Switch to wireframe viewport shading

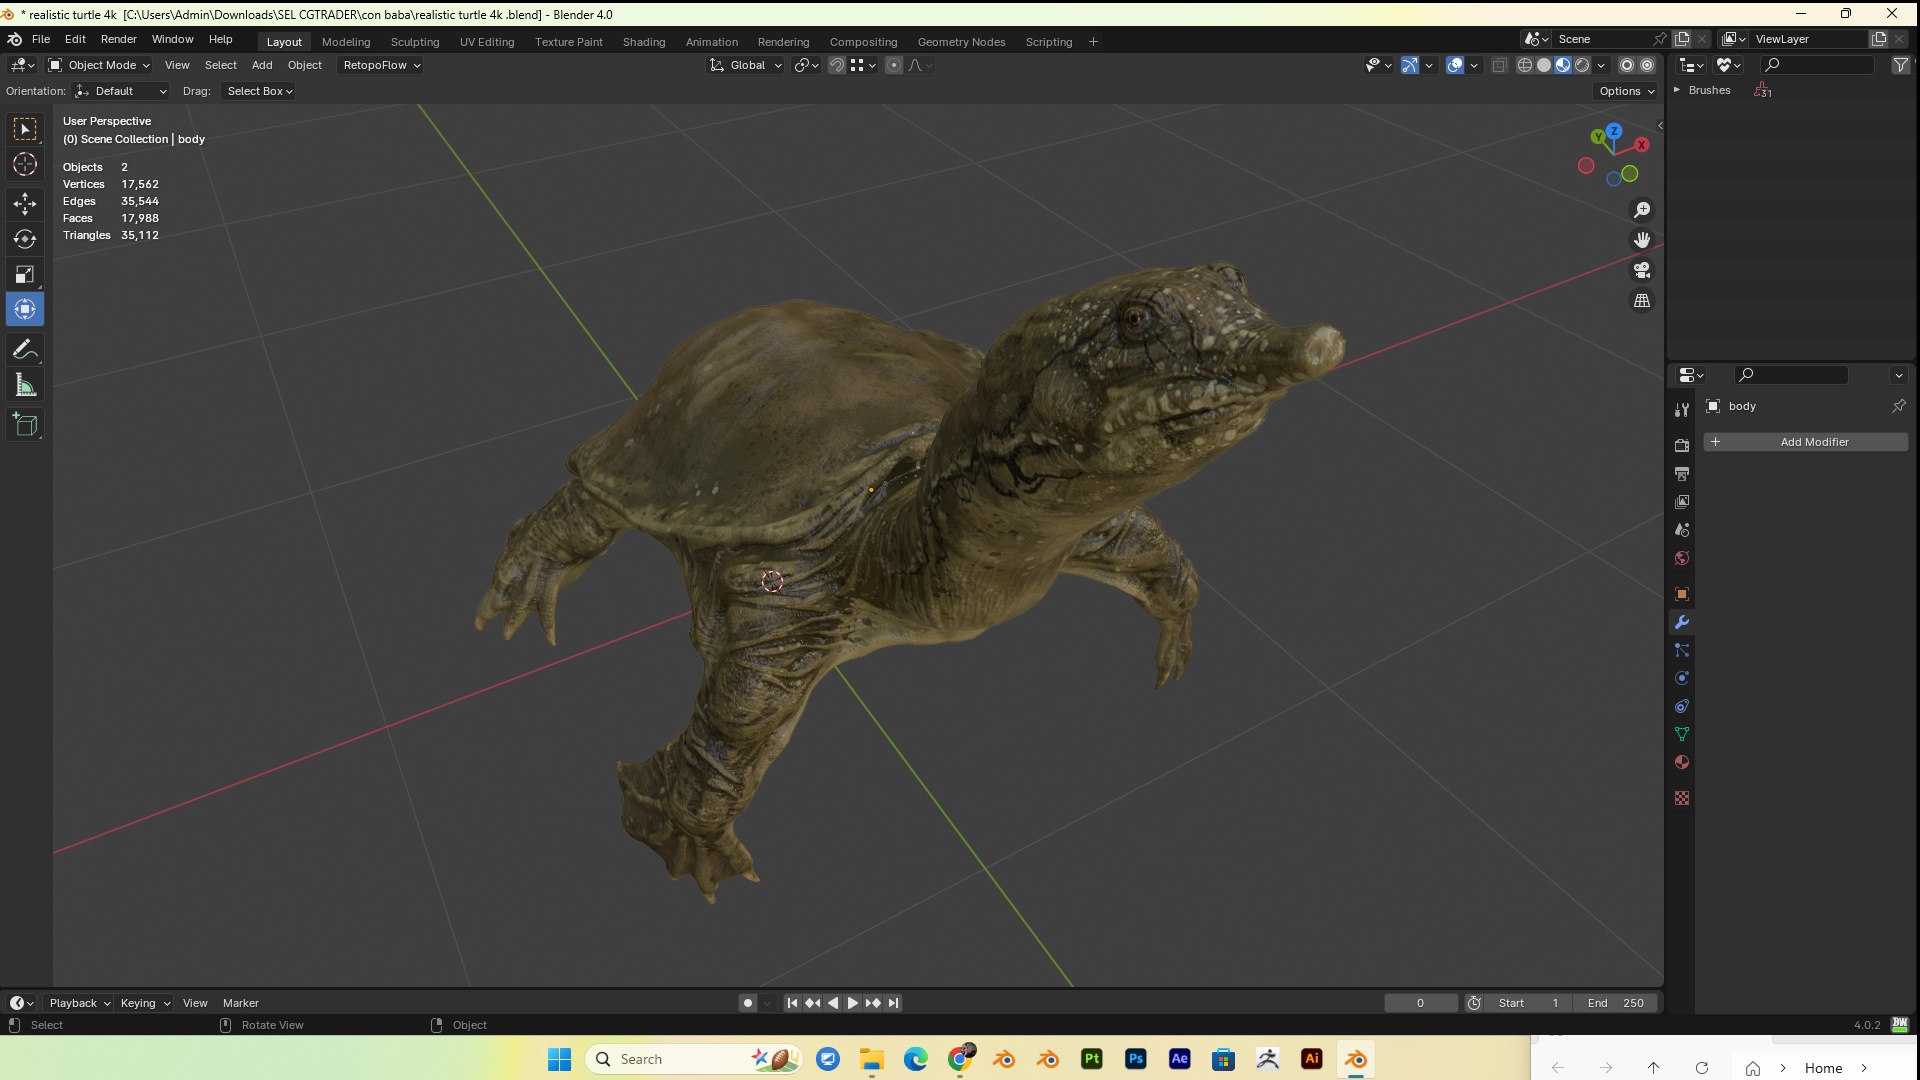tap(1525, 65)
